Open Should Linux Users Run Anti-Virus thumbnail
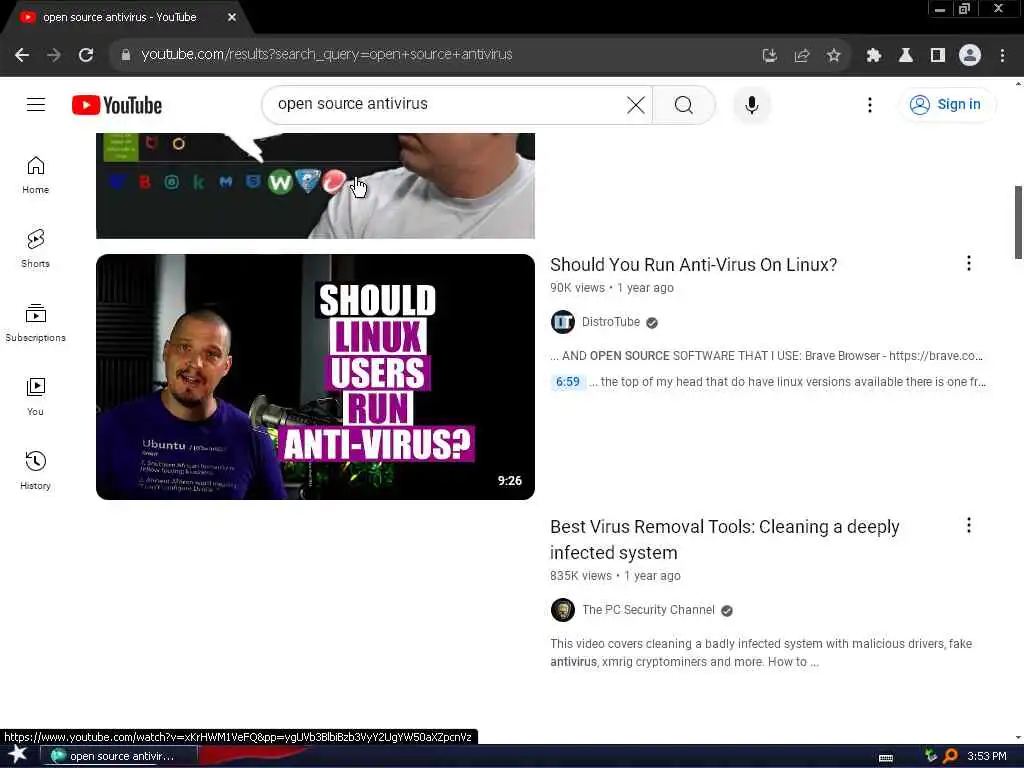The height and width of the screenshot is (768, 1024). click(315, 377)
